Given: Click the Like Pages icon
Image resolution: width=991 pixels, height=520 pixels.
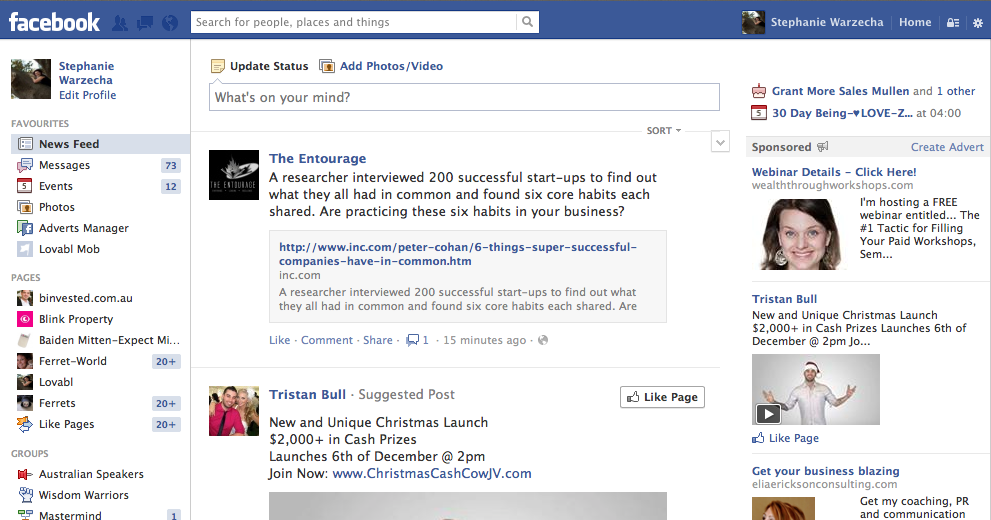Looking at the screenshot, I should click(x=25, y=424).
